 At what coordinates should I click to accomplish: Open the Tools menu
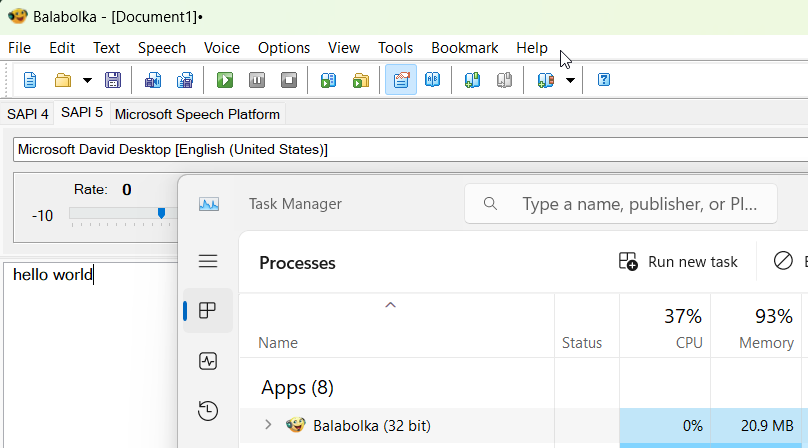click(x=395, y=48)
